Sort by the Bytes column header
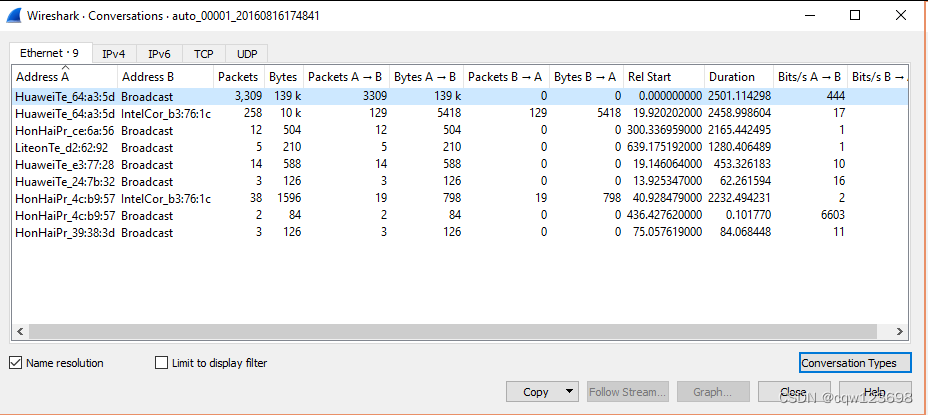The height and width of the screenshot is (415, 928). (283, 76)
